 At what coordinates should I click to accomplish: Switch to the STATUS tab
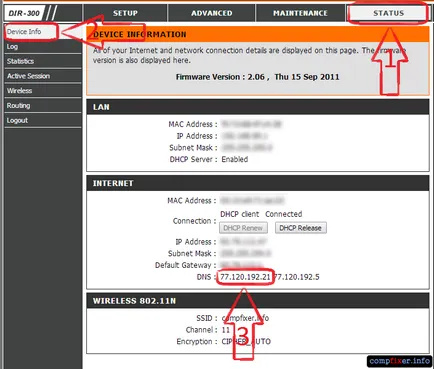[x=388, y=13]
